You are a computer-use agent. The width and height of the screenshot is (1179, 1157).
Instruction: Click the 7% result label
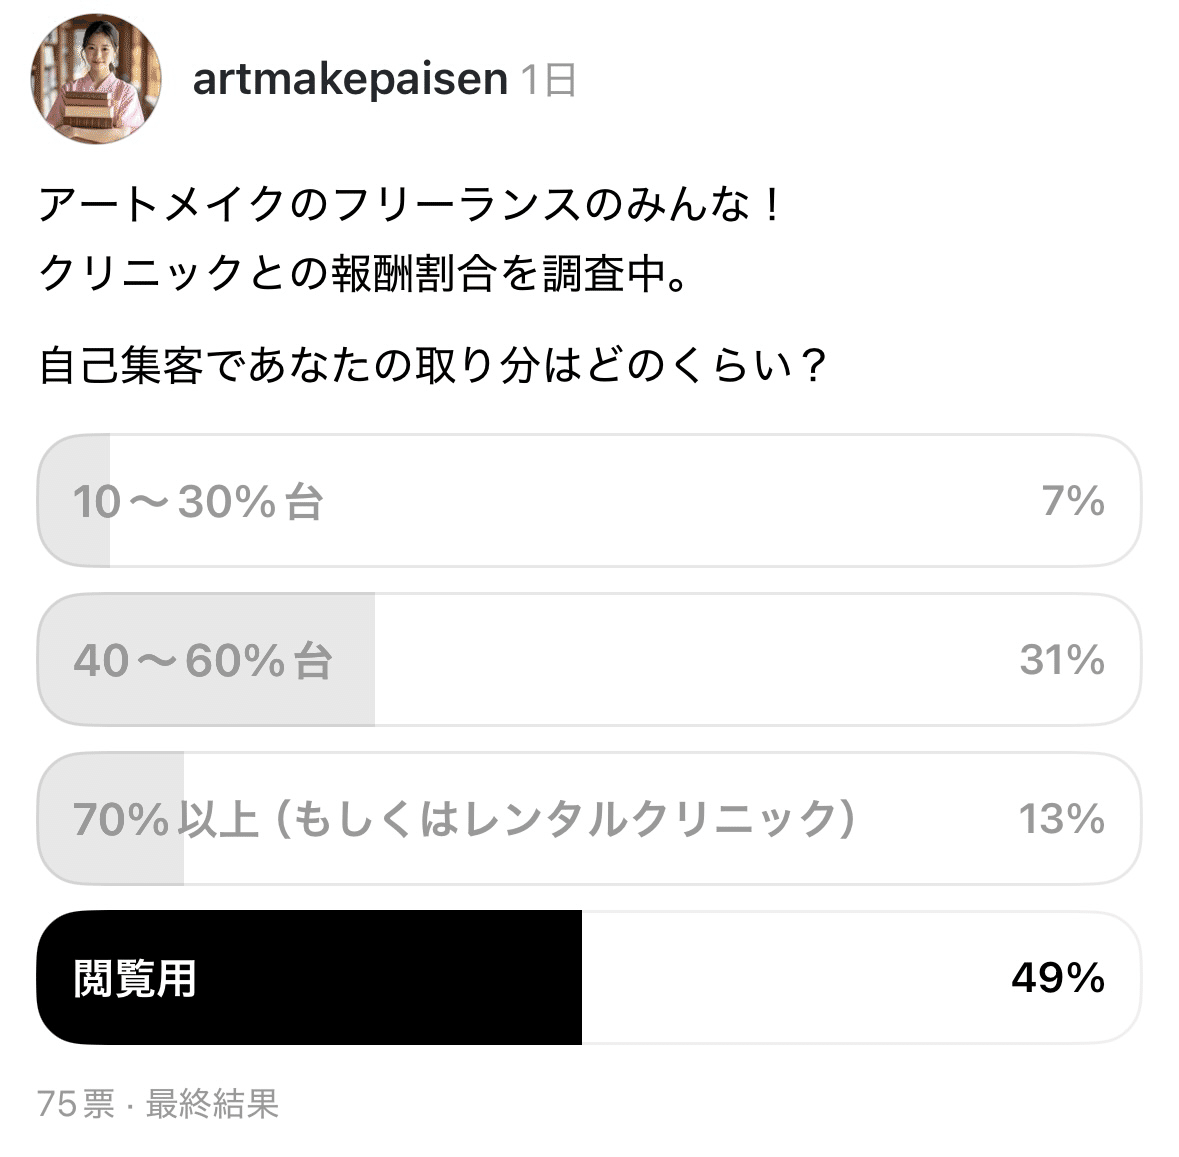point(1072,501)
